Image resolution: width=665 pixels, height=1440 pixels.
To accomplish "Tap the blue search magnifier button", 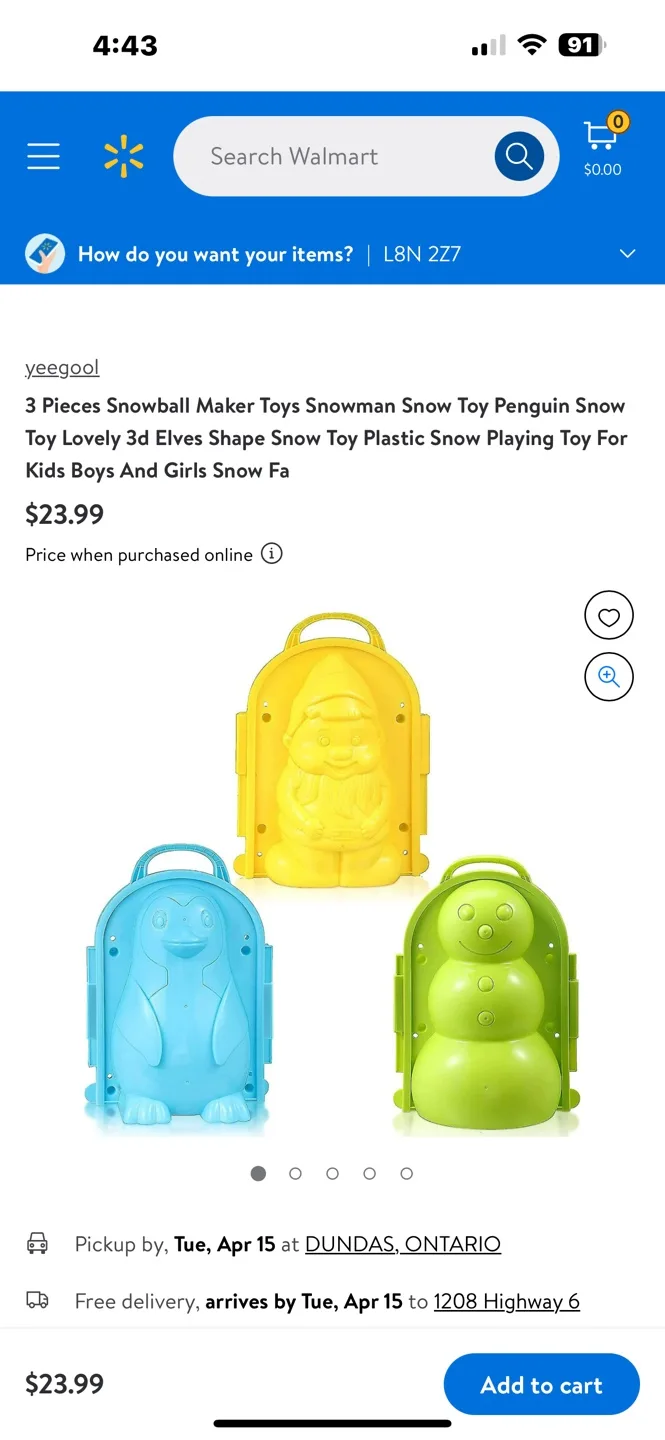I will coord(519,156).
